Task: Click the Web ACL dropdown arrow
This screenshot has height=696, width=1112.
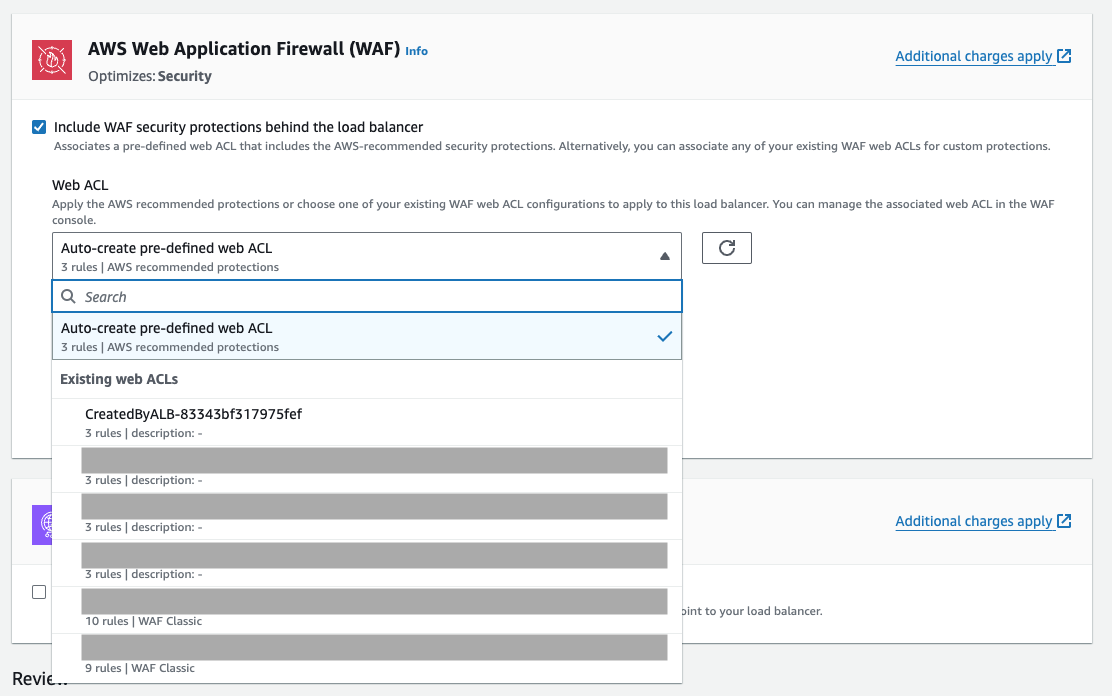Action: point(665,256)
